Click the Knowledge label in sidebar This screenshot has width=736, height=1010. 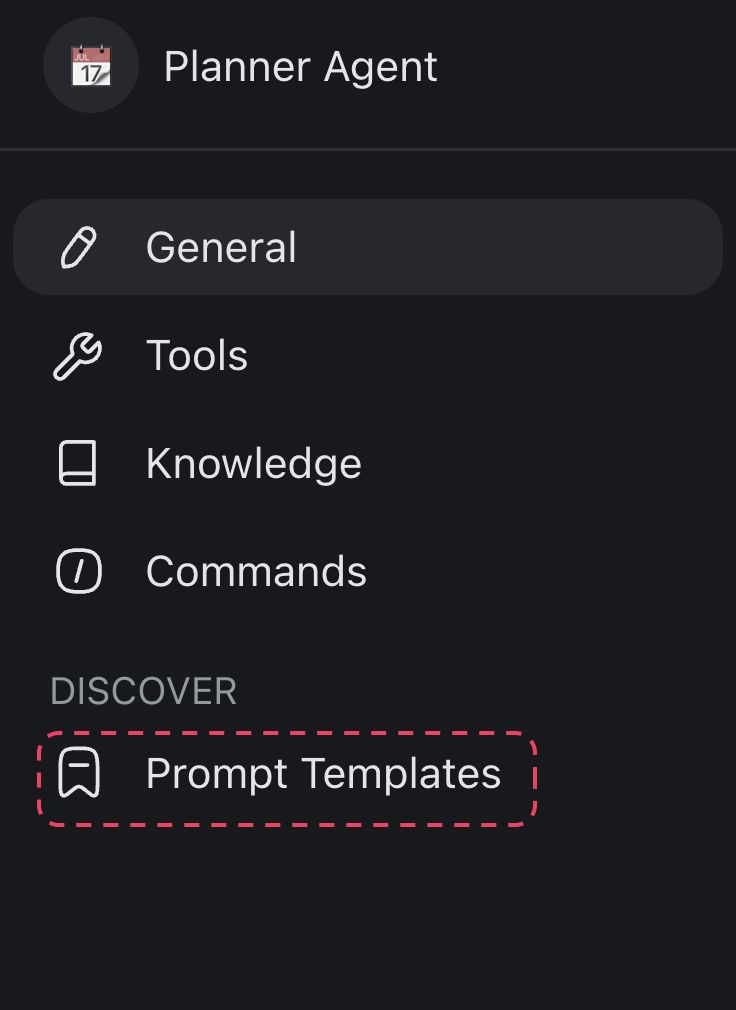point(253,463)
